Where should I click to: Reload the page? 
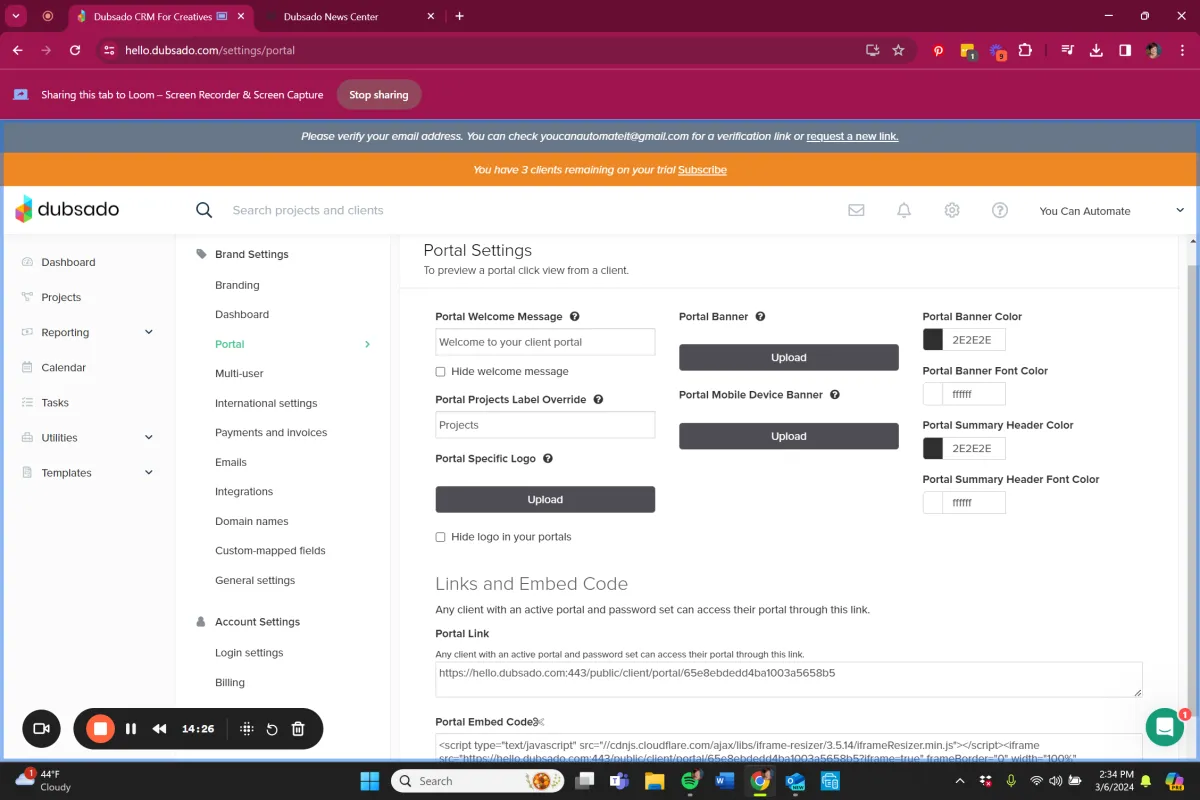point(75,50)
